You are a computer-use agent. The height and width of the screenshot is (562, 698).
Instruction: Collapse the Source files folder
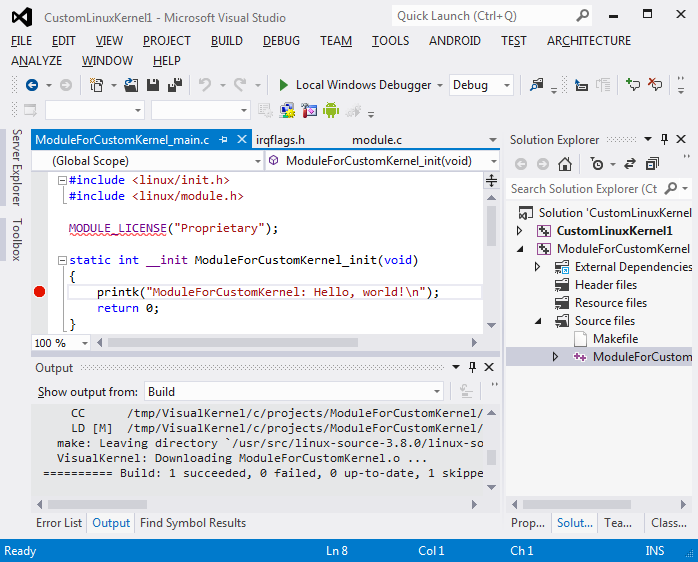538,321
